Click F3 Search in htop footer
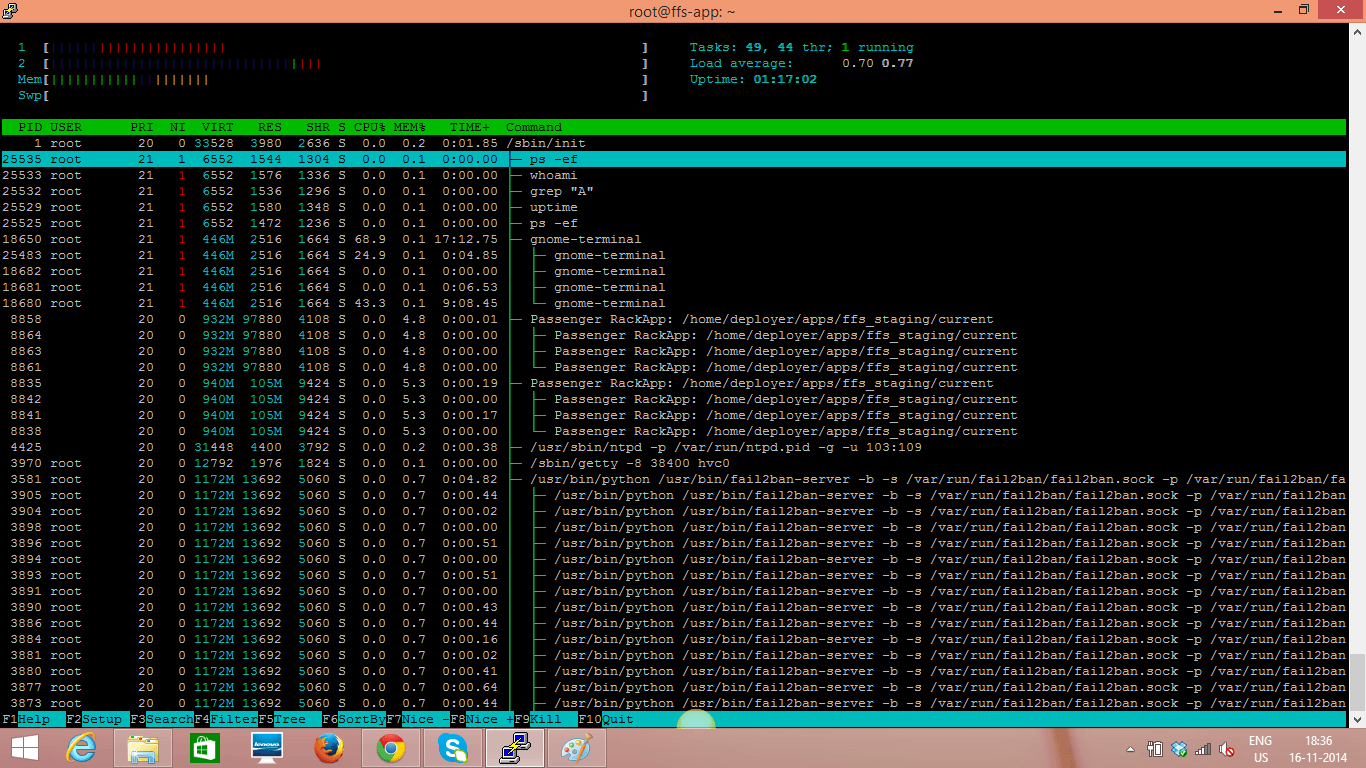 [x=162, y=719]
